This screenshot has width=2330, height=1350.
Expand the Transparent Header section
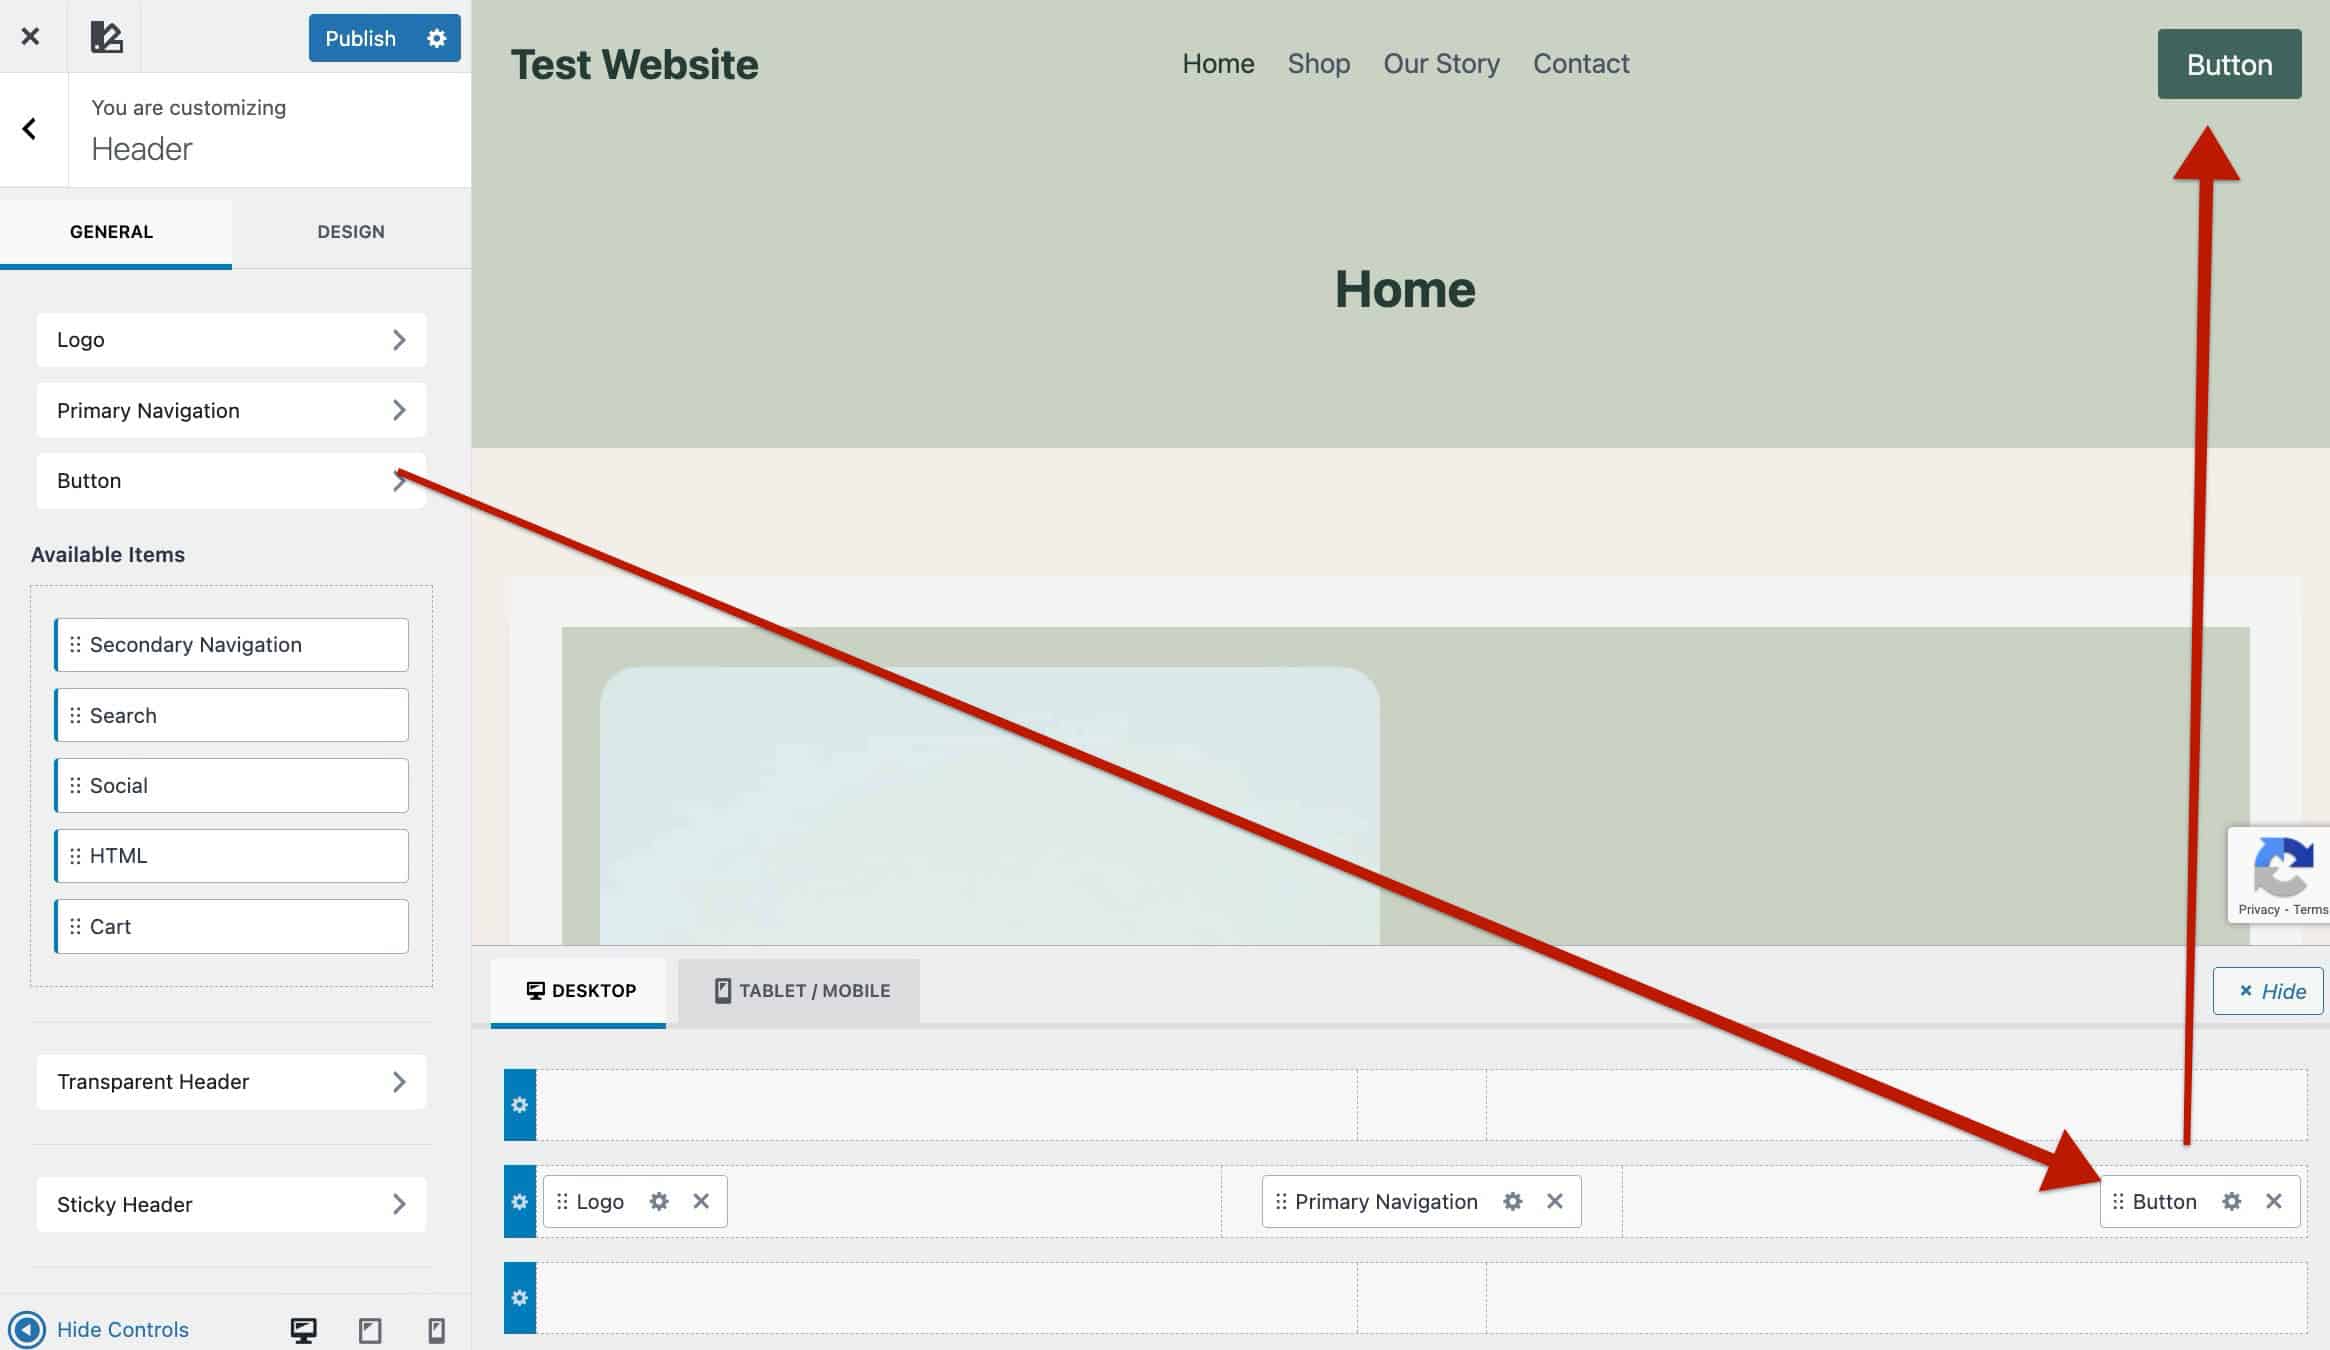point(230,1081)
